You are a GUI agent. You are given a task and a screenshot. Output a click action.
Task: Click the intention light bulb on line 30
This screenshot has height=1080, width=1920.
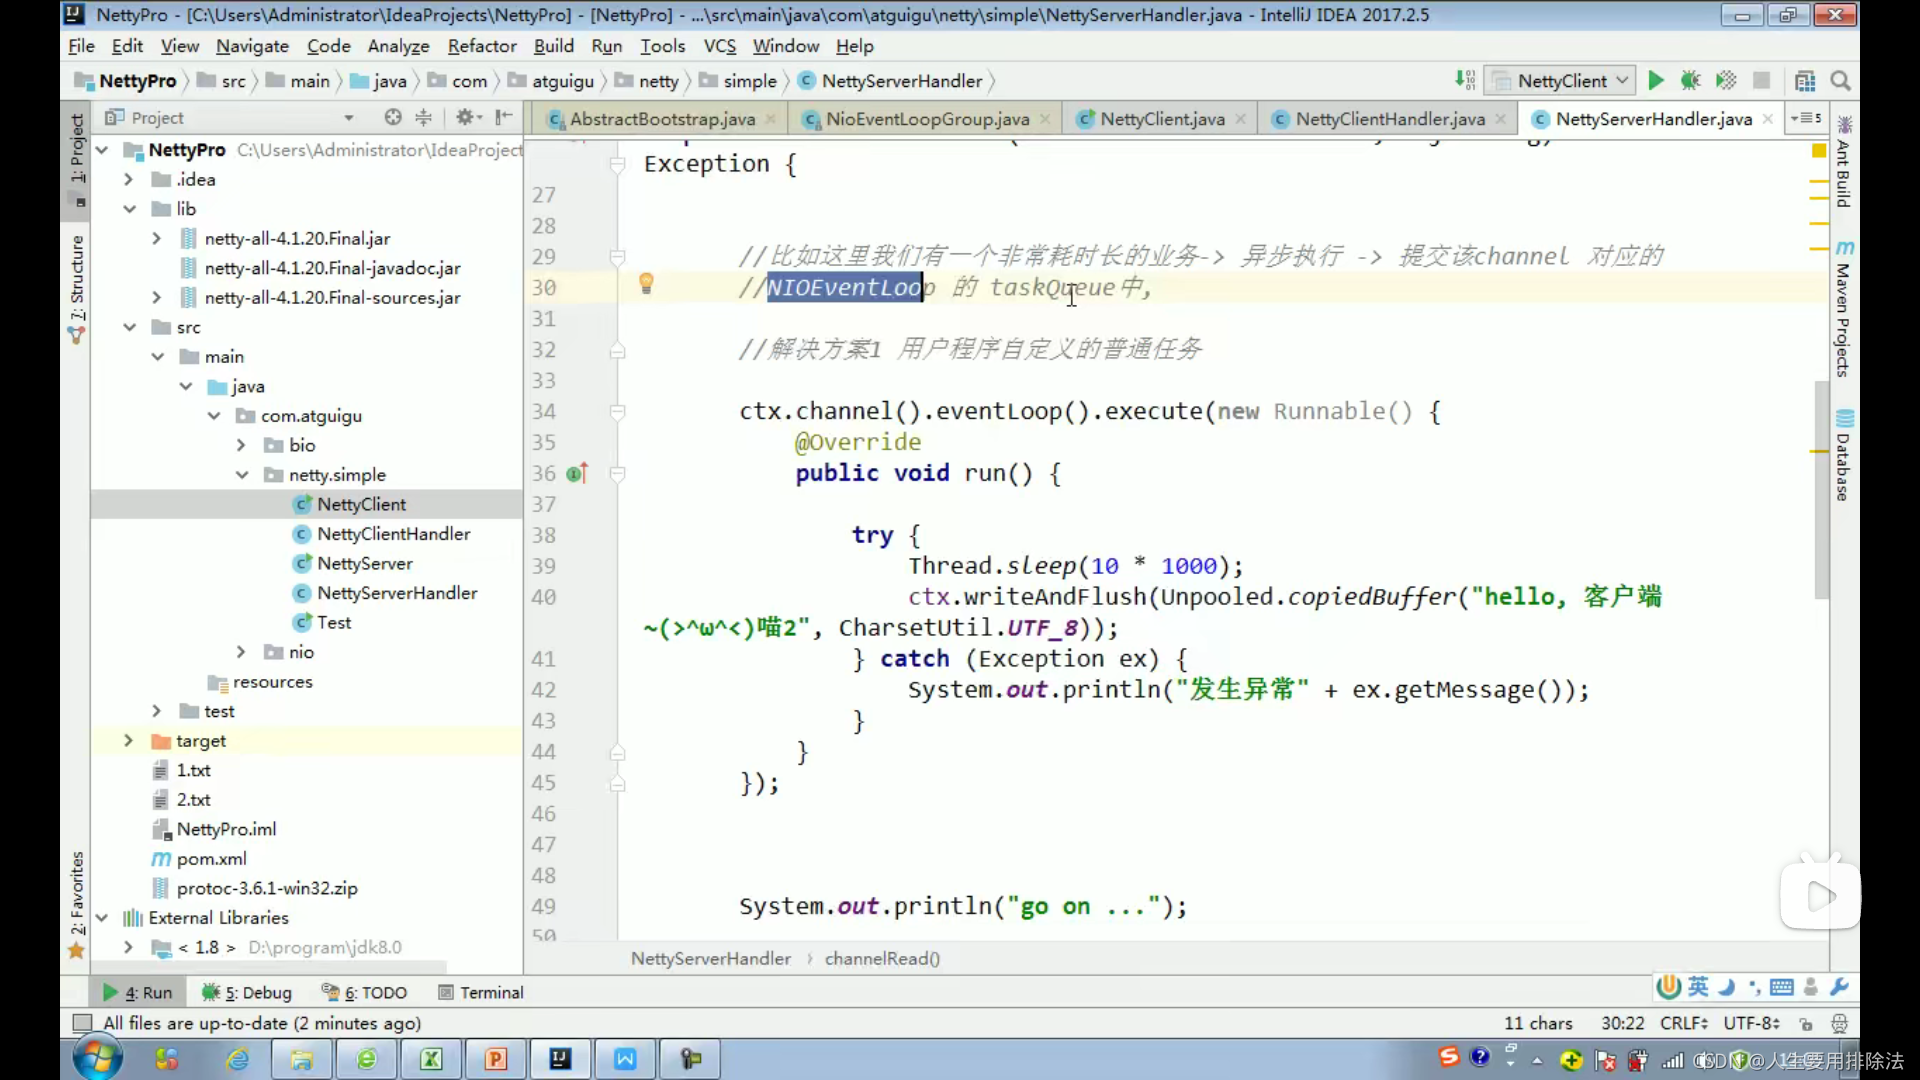click(x=646, y=284)
